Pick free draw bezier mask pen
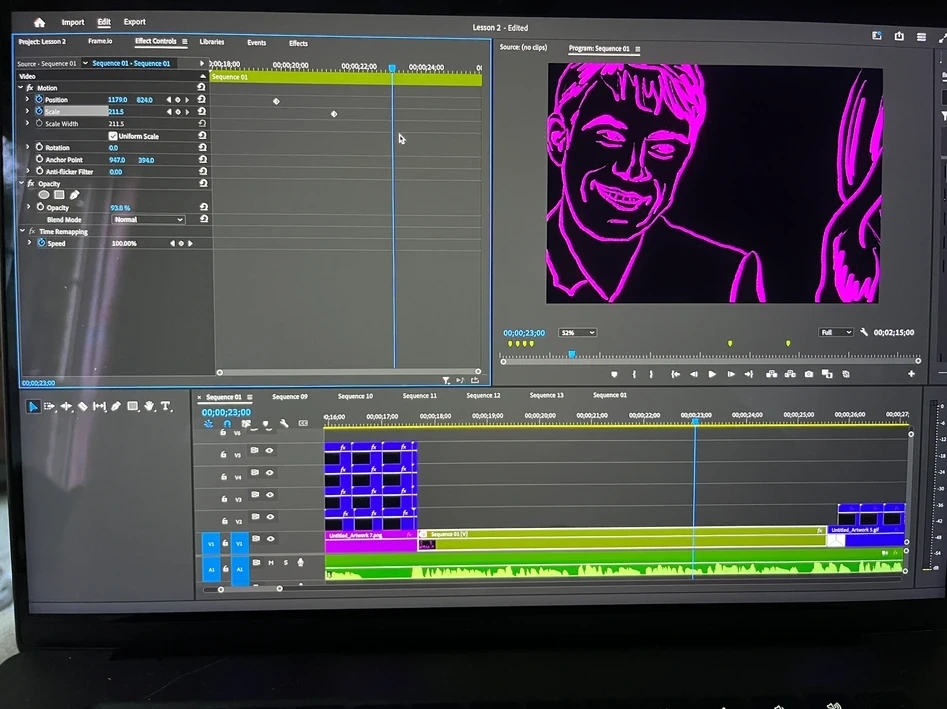 [74, 195]
